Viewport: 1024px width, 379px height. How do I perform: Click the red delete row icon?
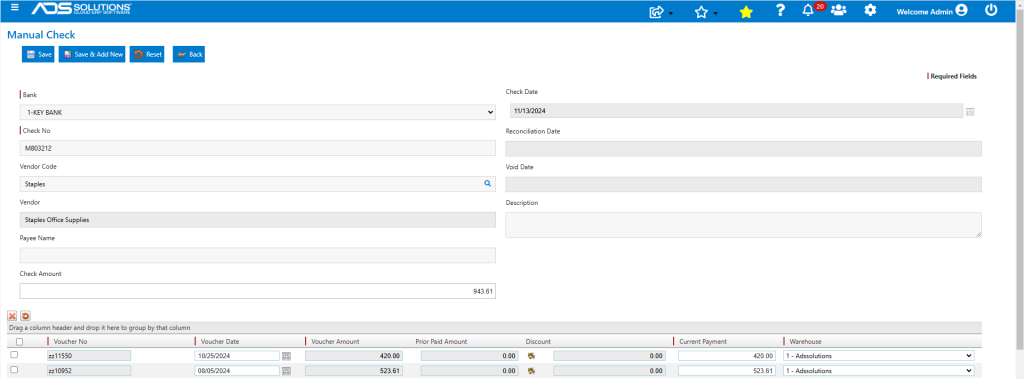point(12,316)
